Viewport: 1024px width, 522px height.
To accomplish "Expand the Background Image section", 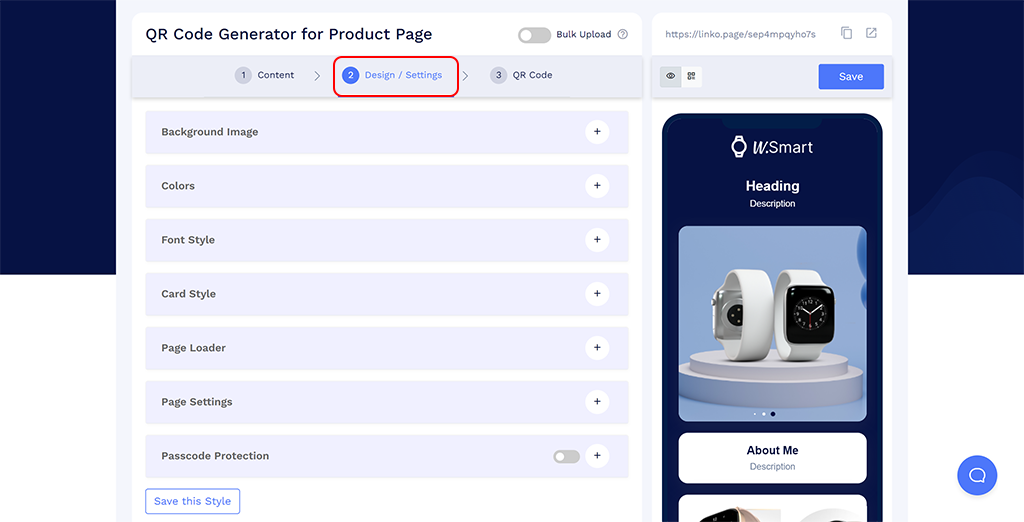I will 597,131.
